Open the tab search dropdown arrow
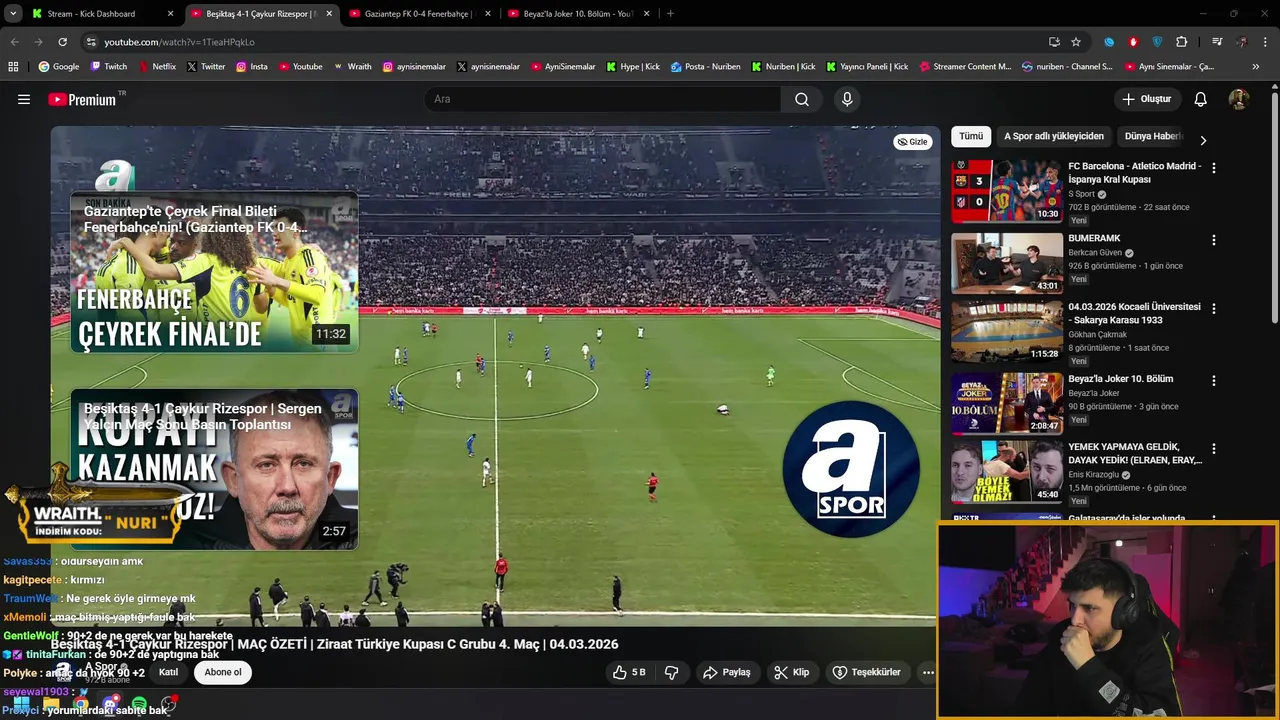Viewport: 1280px width, 720px height. pyautogui.click(x=13, y=14)
